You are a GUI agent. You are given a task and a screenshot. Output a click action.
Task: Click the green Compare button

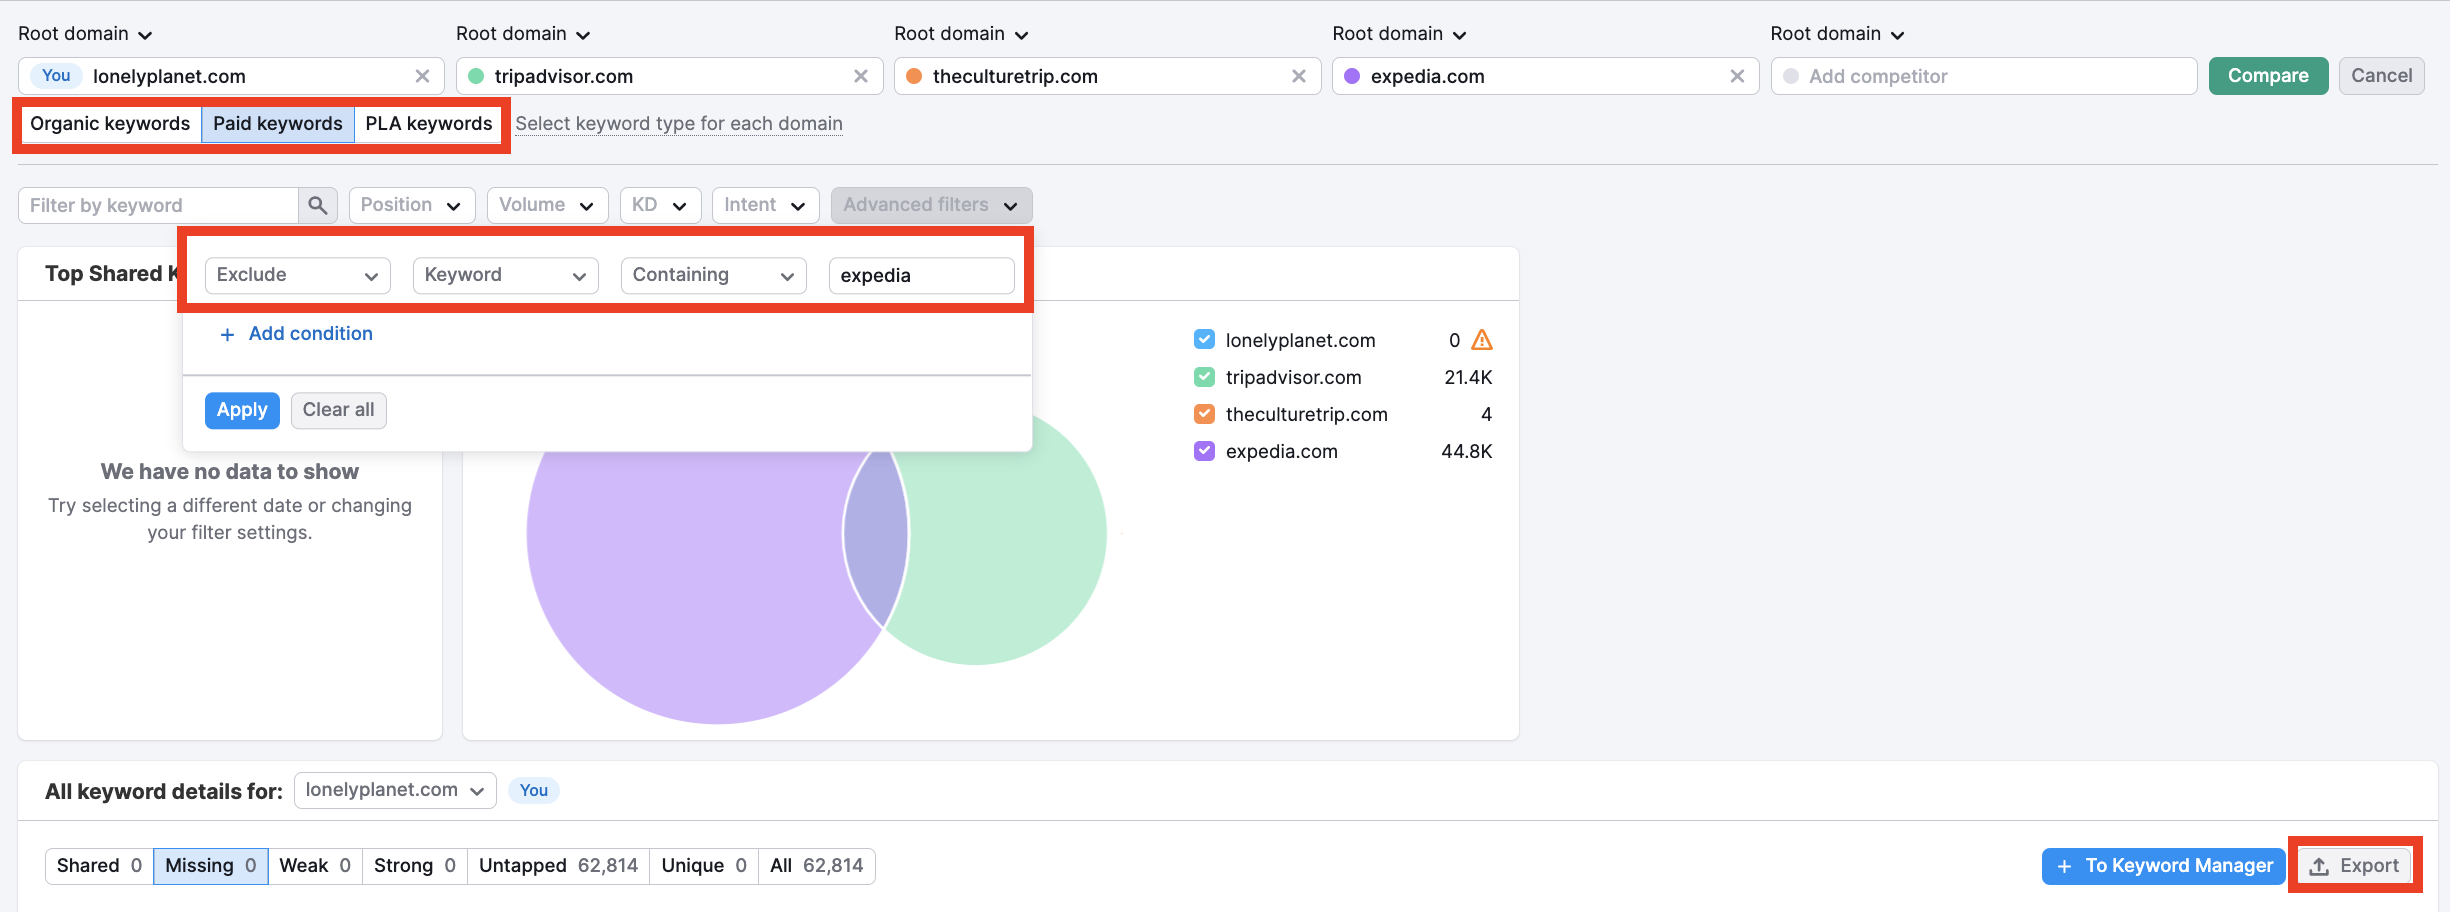[2268, 76]
